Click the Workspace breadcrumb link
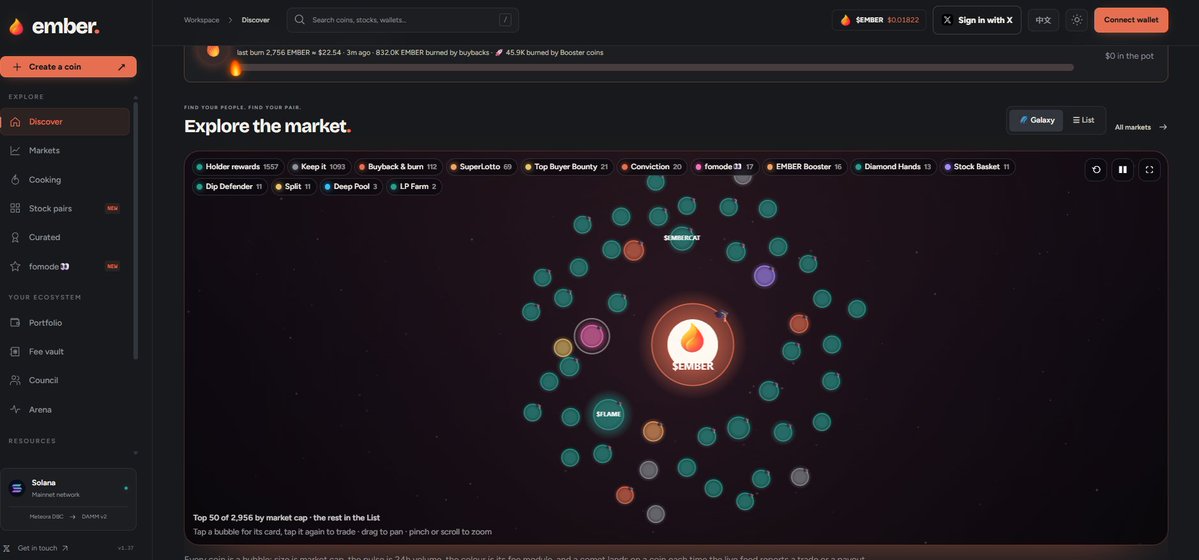This screenshot has height=560, width=1199. pyautogui.click(x=201, y=20)
